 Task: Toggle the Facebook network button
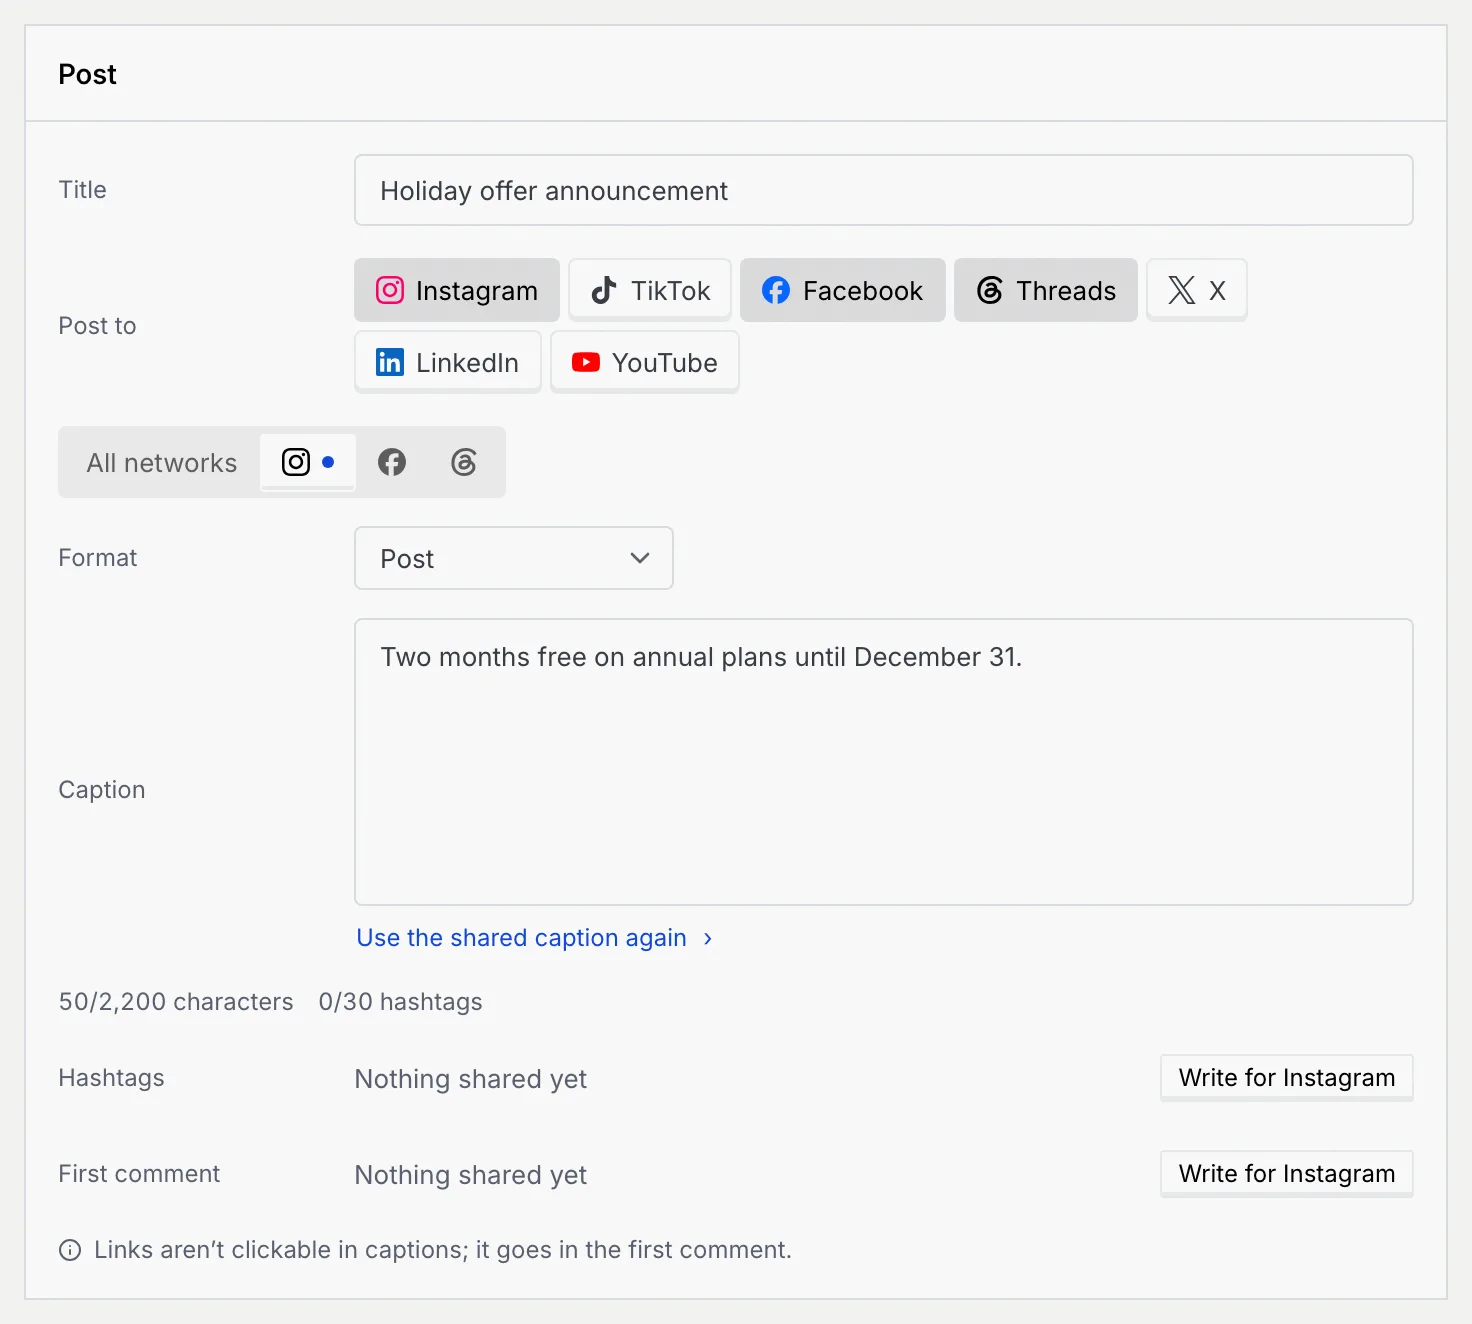[843, 290]
